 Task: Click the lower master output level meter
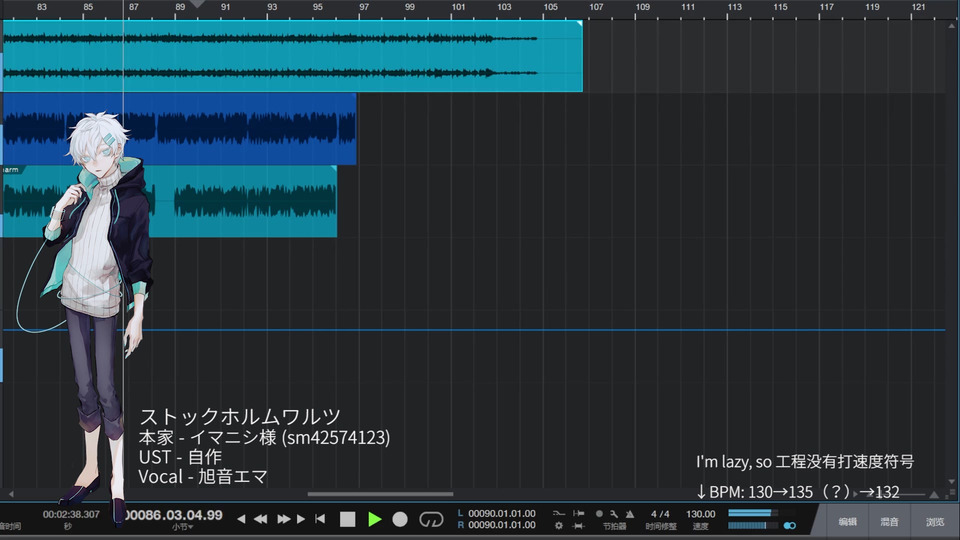(752, 525)
